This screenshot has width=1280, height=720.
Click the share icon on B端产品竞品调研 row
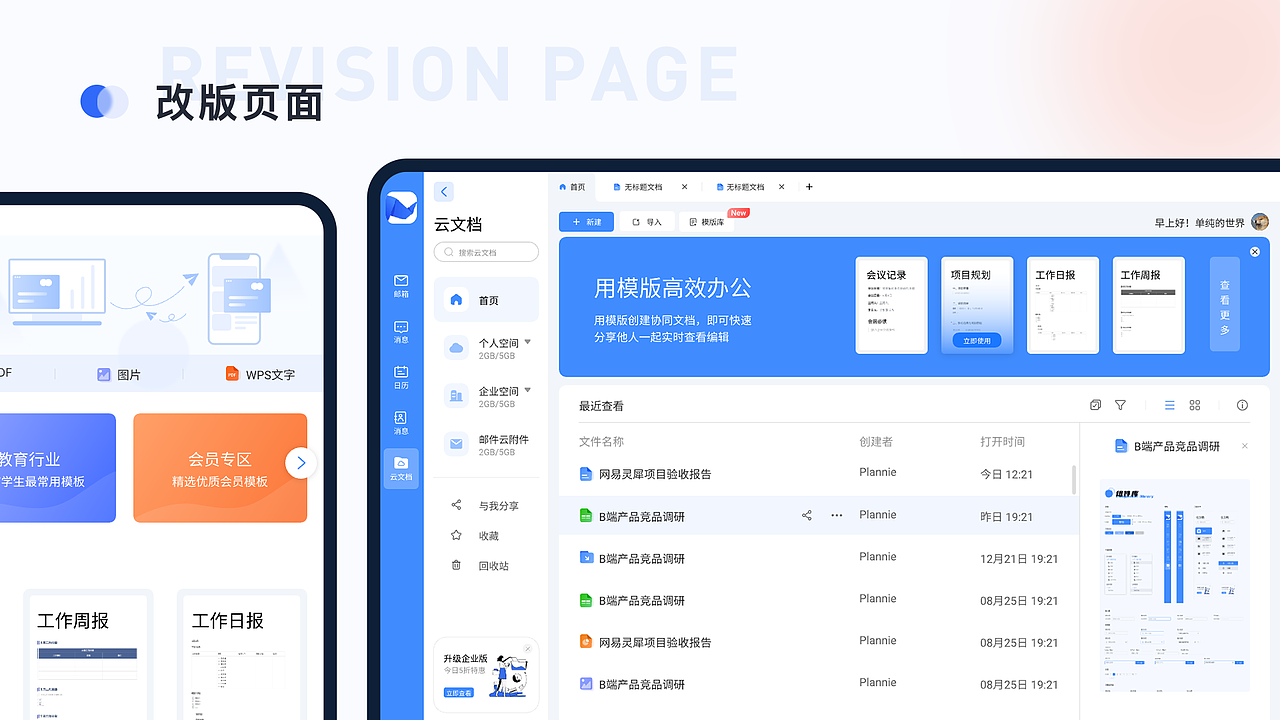pos(806,515)
